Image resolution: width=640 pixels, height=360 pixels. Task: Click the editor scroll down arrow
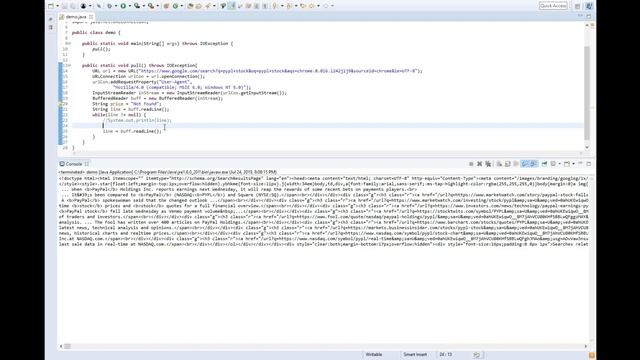pos(587,147)
